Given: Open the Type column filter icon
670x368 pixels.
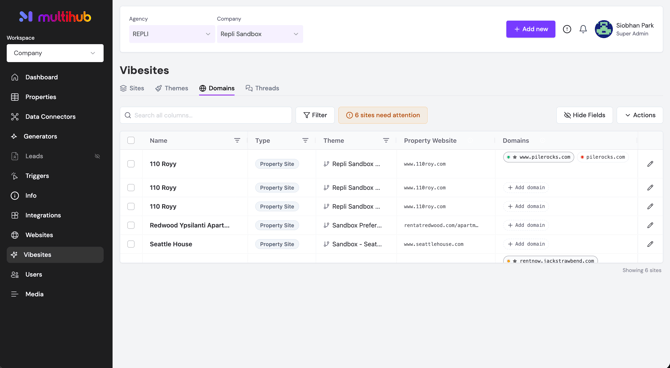Looking at the screenshot, I should [x=305, y=141].
